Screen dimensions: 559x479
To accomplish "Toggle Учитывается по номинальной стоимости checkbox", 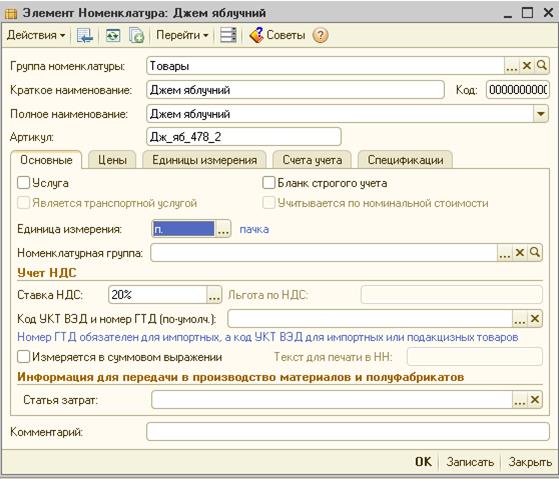I will pyautogui.click(x=269, y=203).
